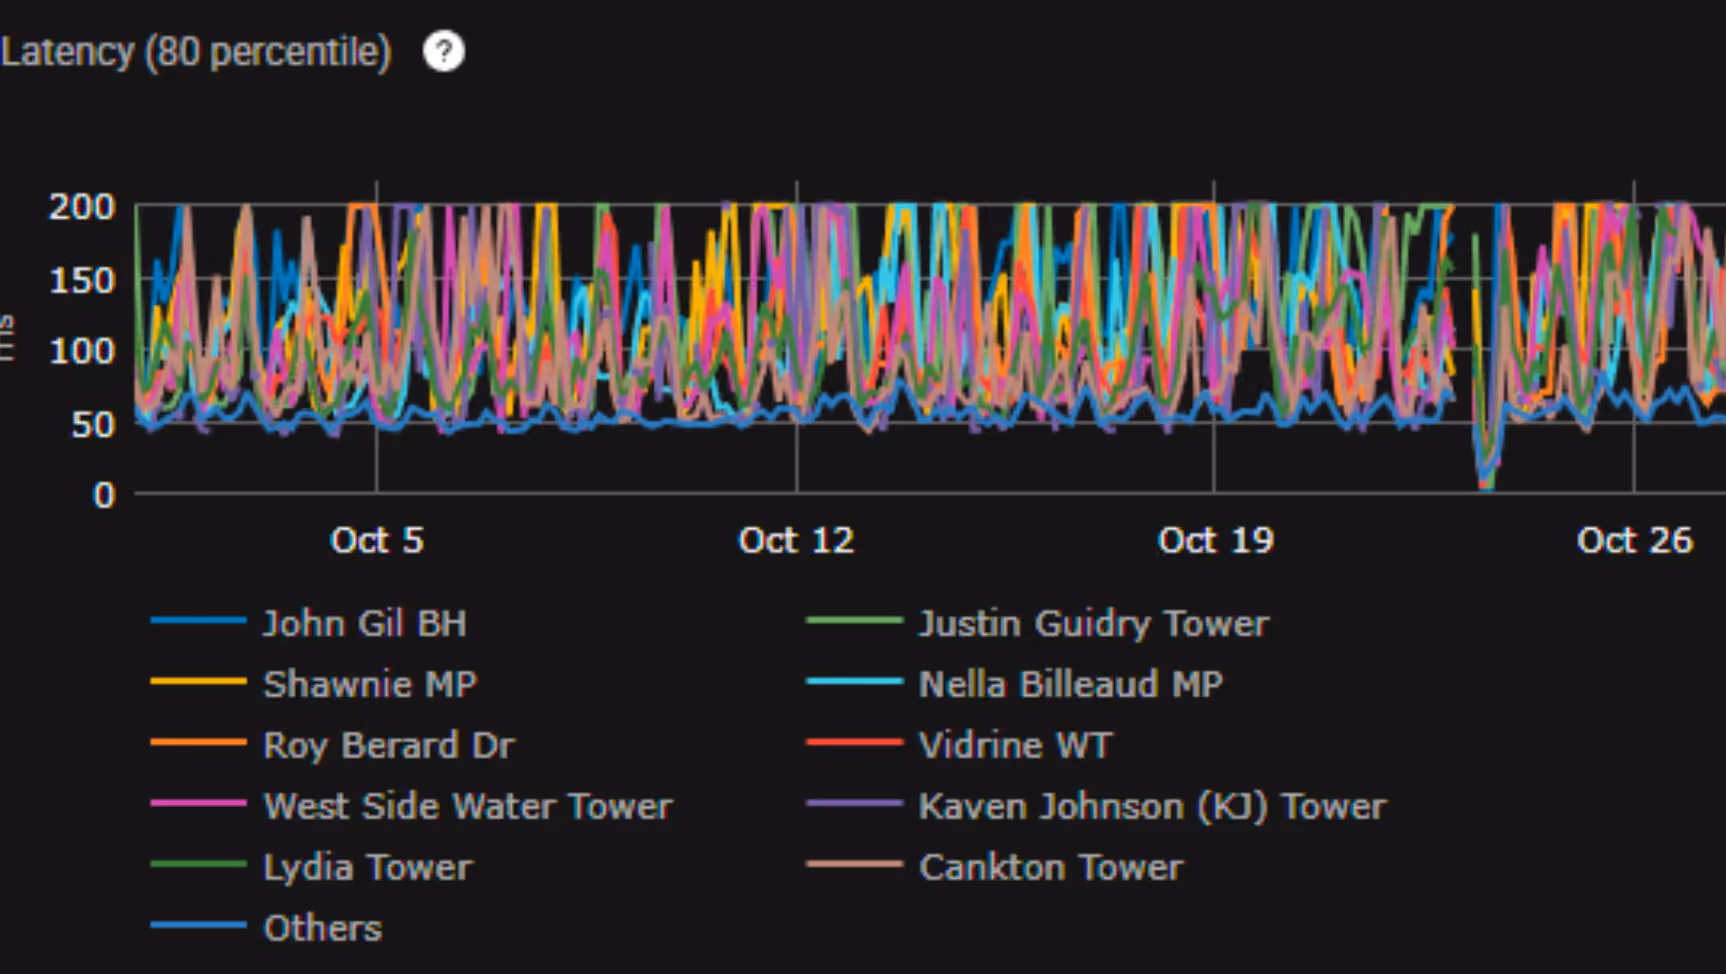Viewport: 1726px width, 974px height.
Task: Toggle West Side Water Tower legend entry
Action: 412,806
